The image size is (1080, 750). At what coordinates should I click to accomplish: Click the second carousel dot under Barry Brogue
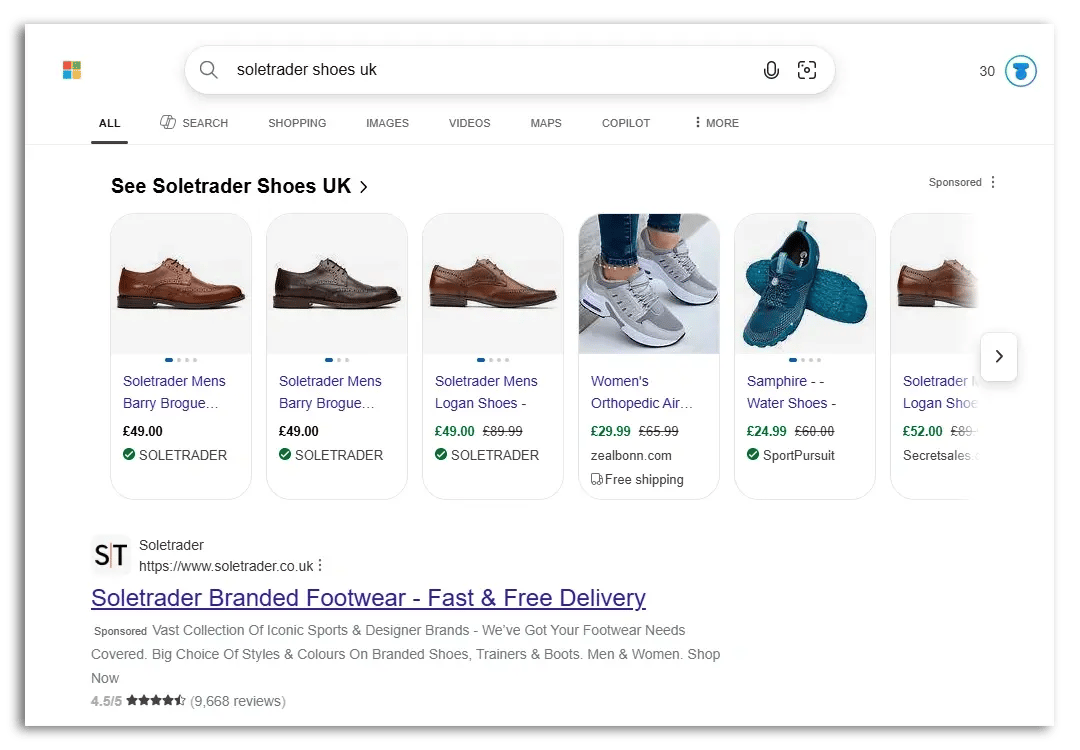[180, 358]
